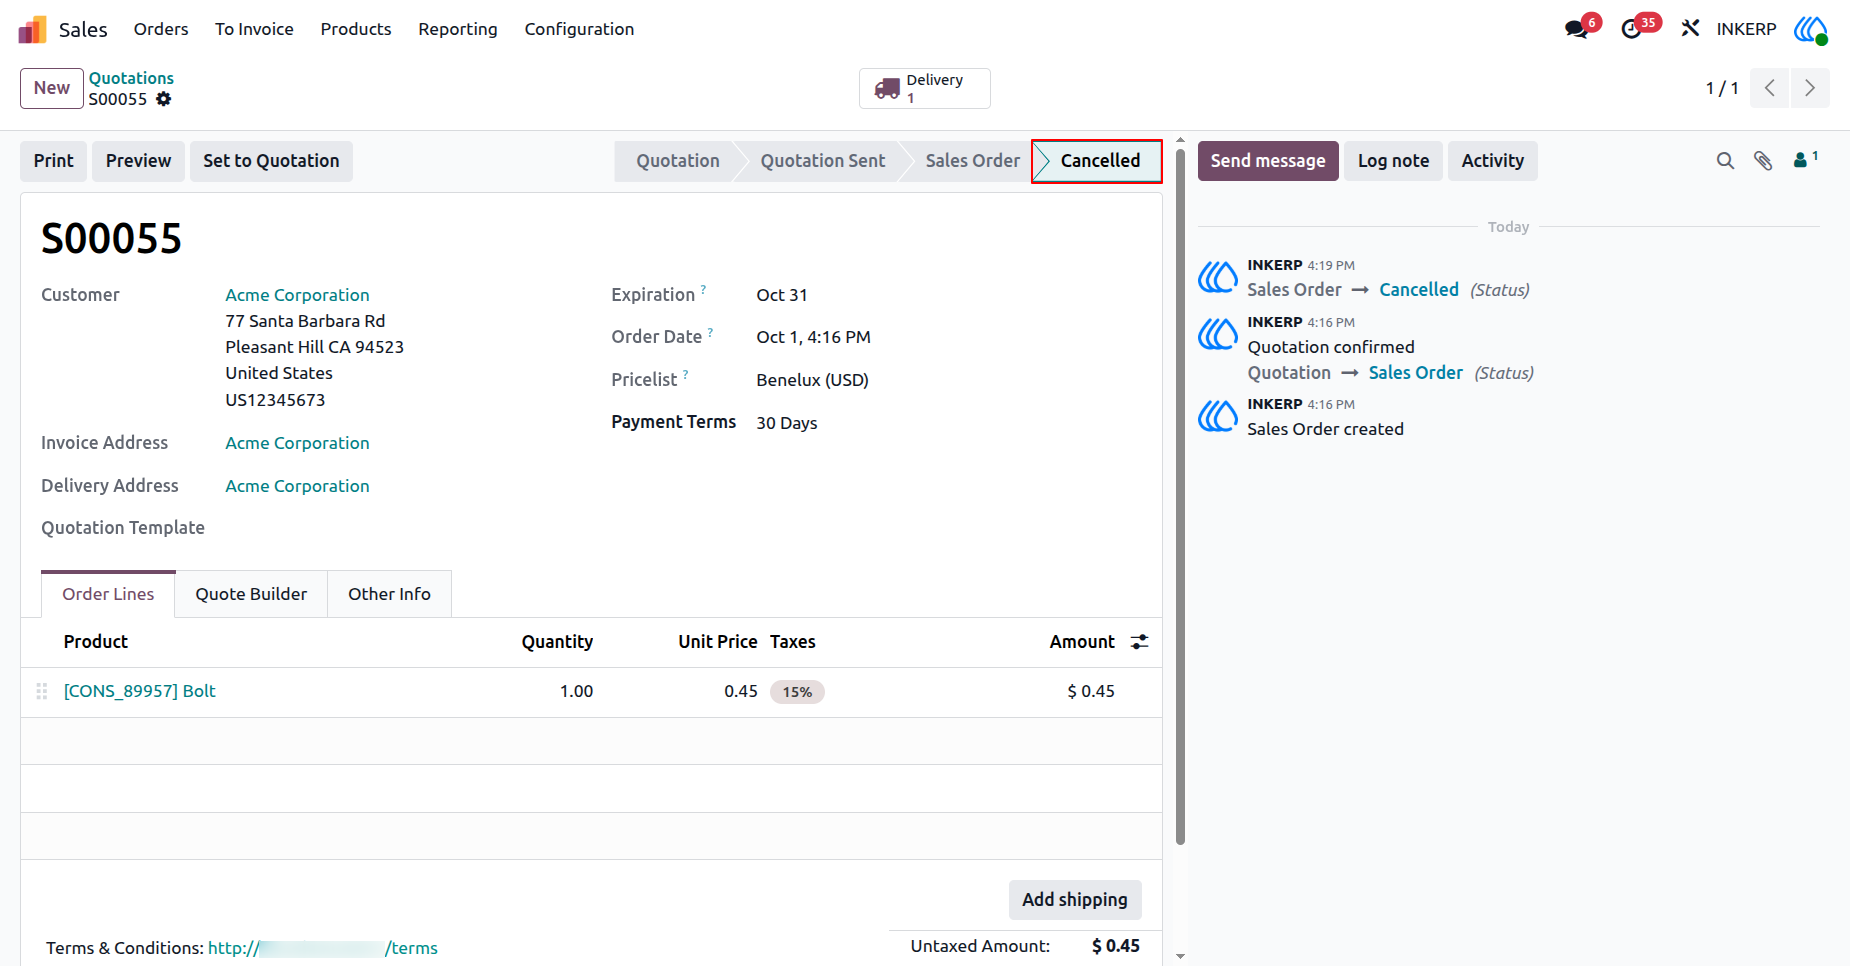The image size is (1850, 966).
Task: Open the Orders menu
Action: tap(161, 29)
